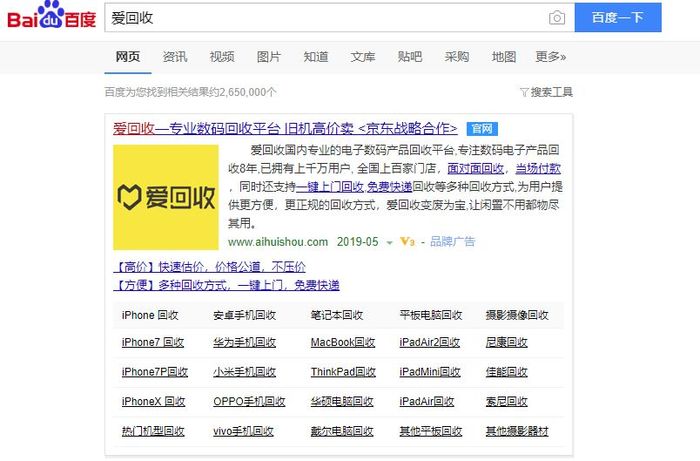Expand the dropdown arrow after 2019-05
This screenshot has height=461, width=700.
coord(389,243)
